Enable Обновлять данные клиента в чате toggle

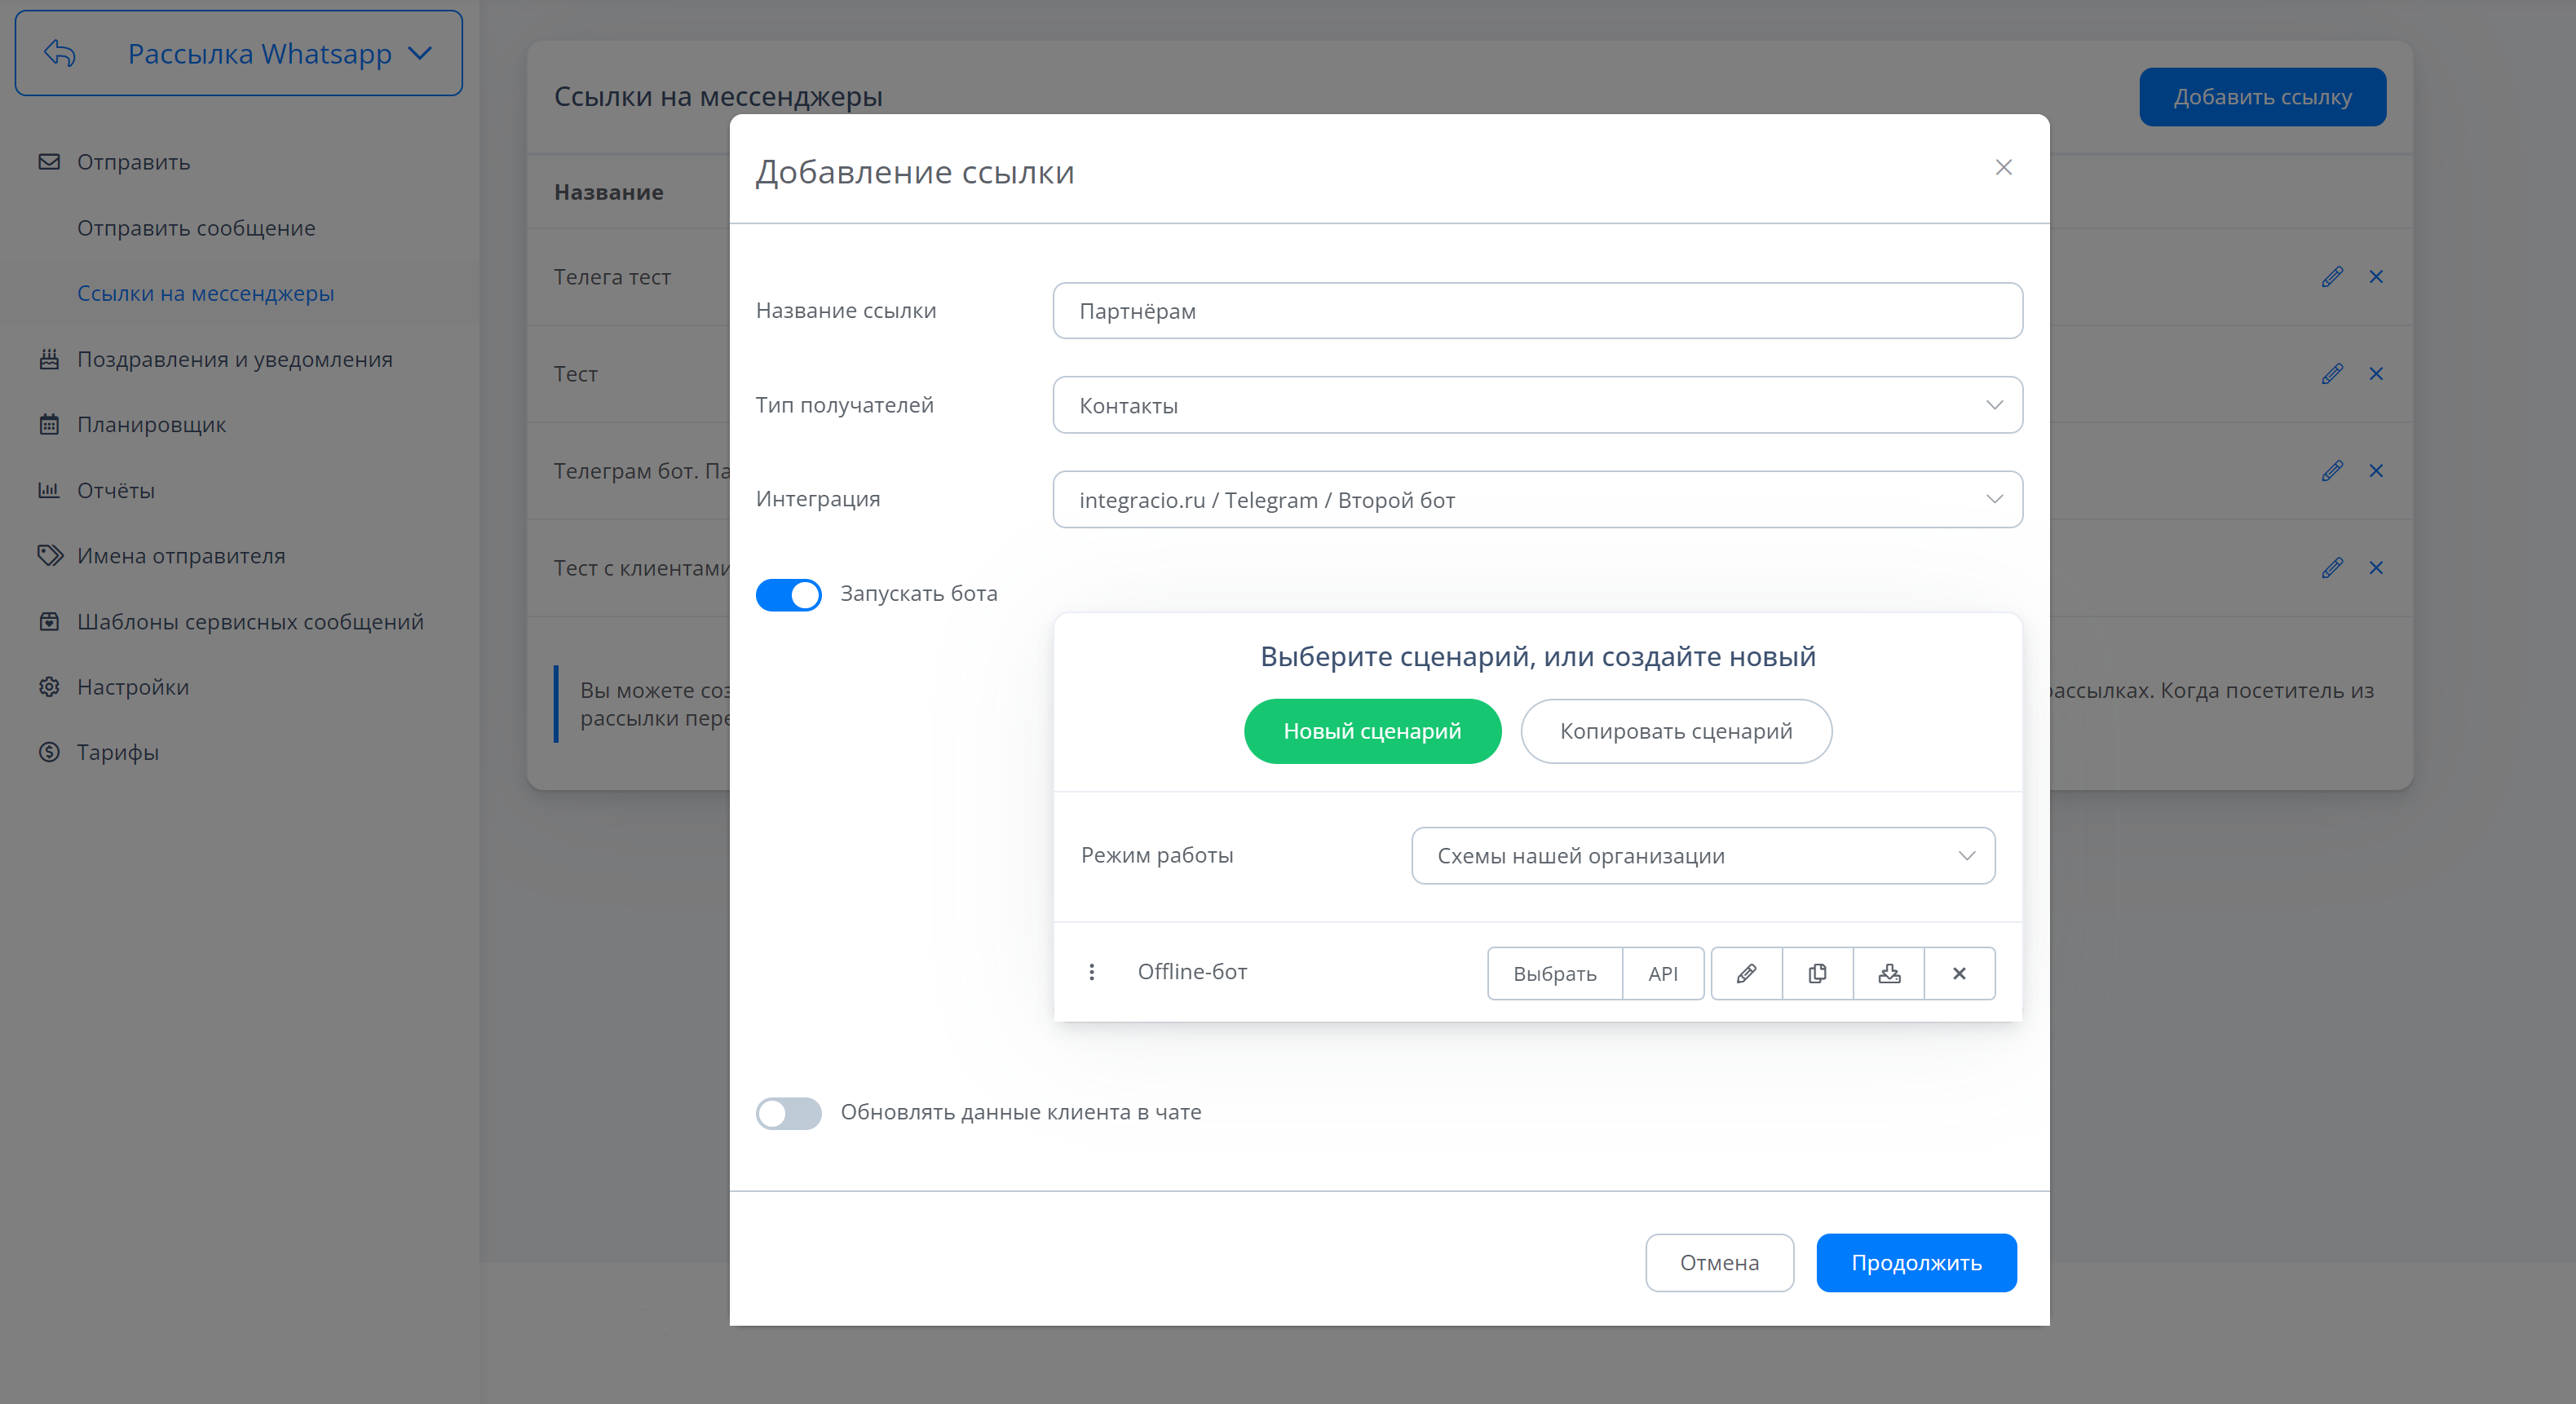point(788,1113)
